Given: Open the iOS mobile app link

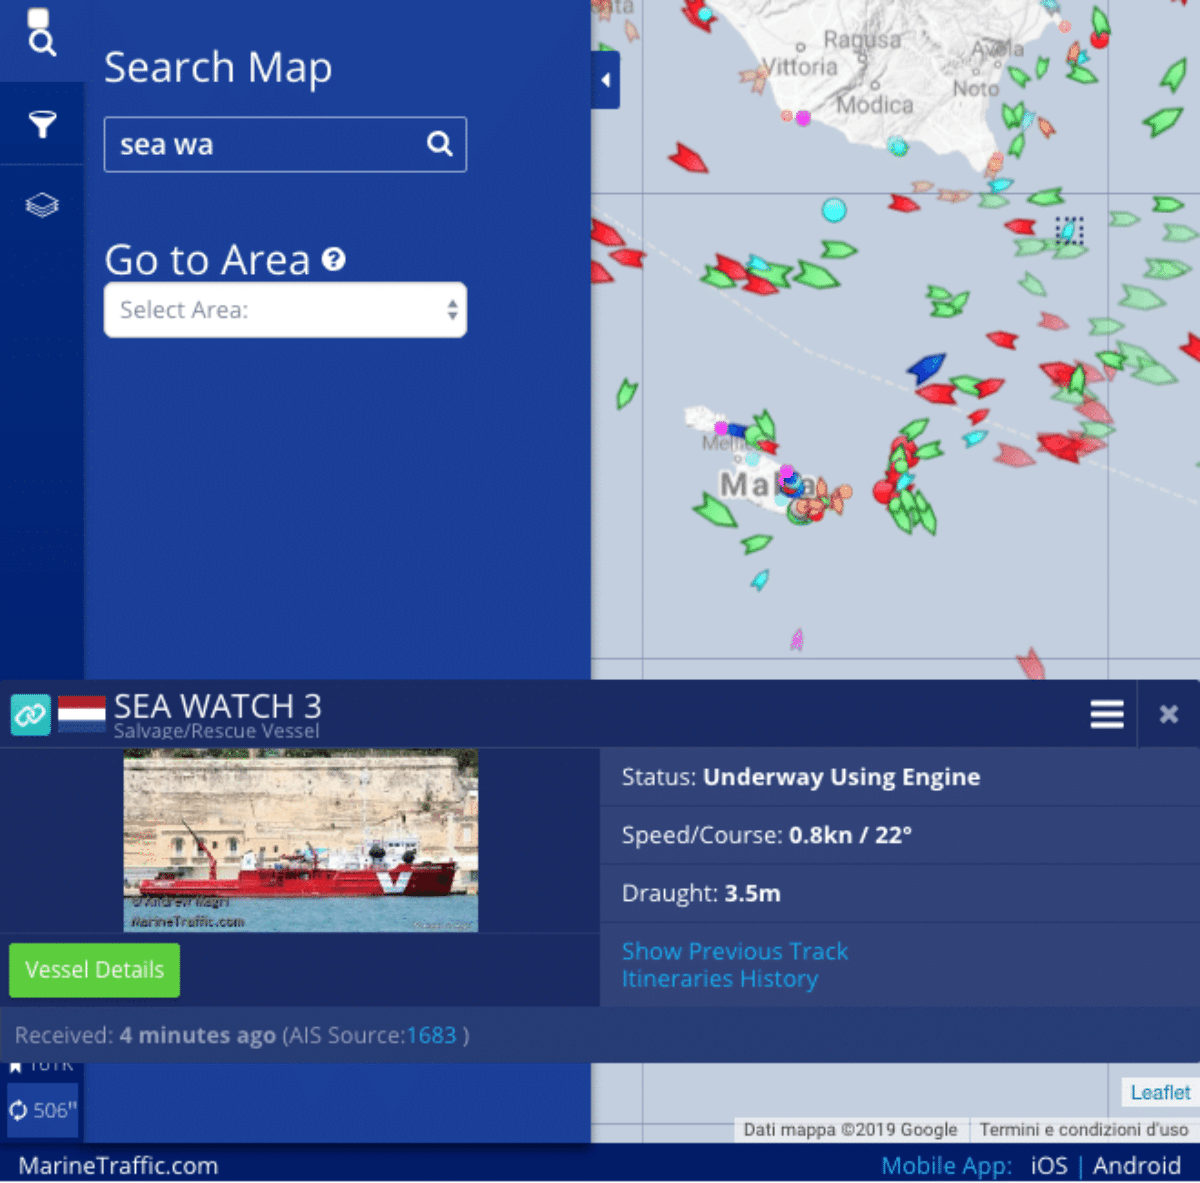Looking at the screenshot, I should (x=1048, y=1166).
